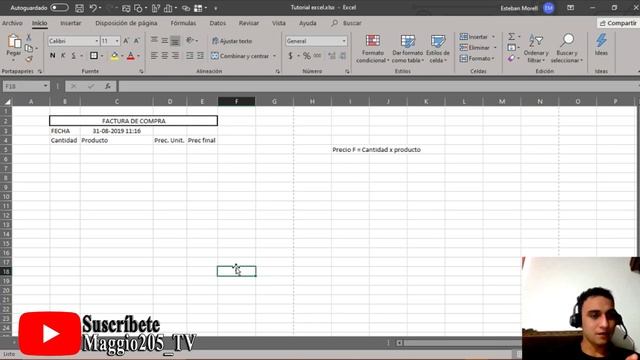The height and width of the screenshot is (360, 640).
Task: Switch to the Fórmulas tab
Action: pyautogui.click(x=183, y=23)
